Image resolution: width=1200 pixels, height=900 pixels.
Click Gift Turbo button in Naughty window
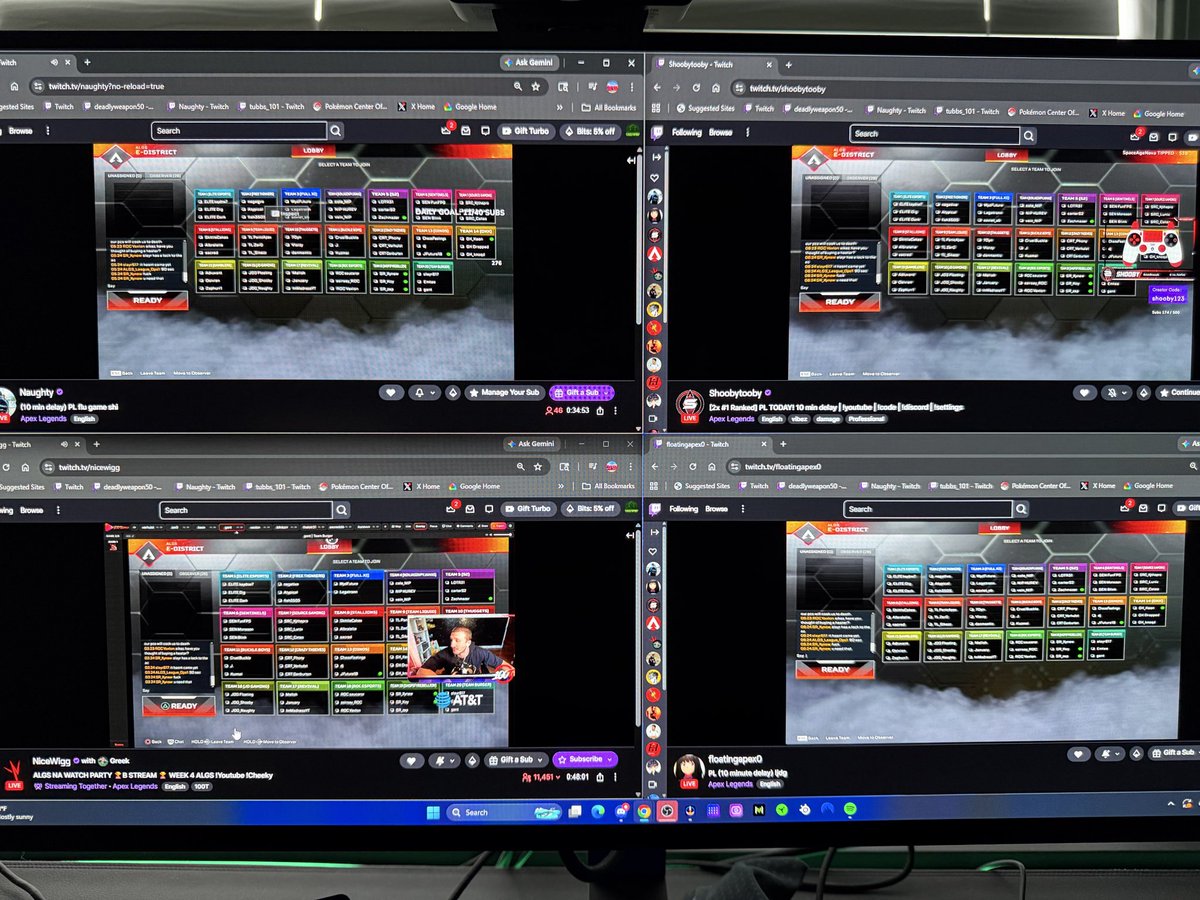coord(526,131)
